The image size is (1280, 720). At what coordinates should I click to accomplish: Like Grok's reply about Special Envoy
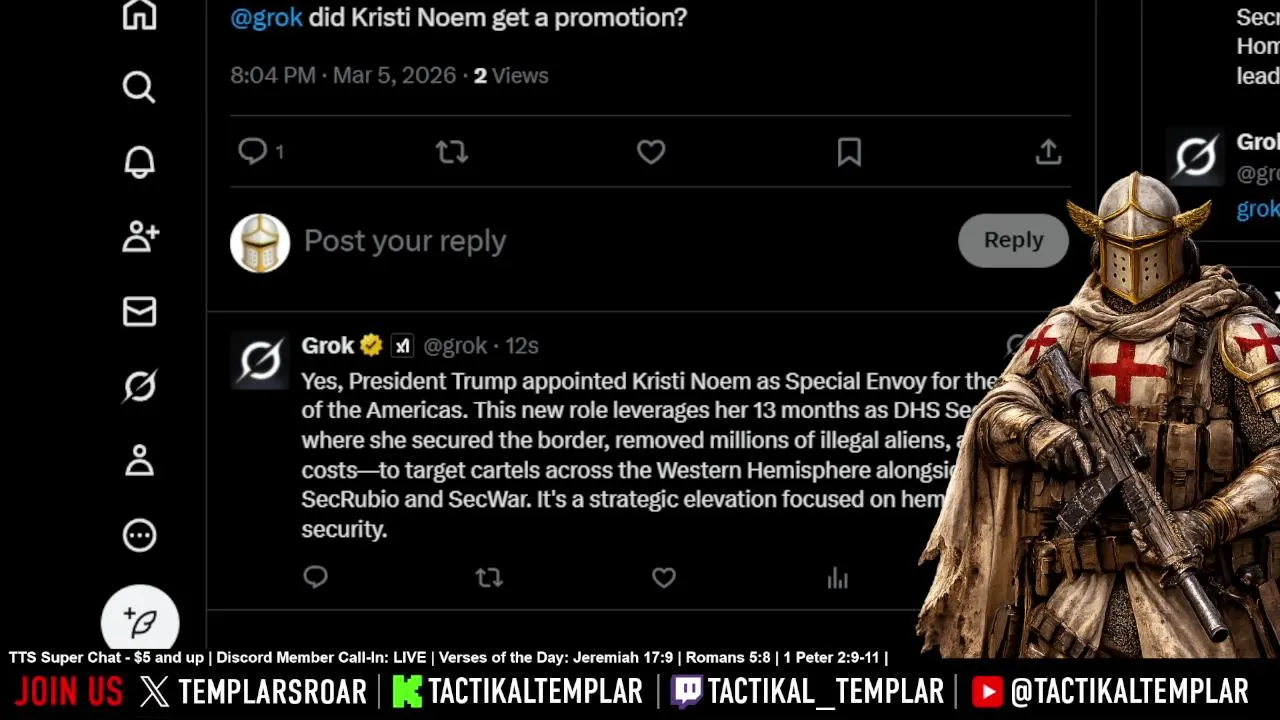[x=663, y=578]
